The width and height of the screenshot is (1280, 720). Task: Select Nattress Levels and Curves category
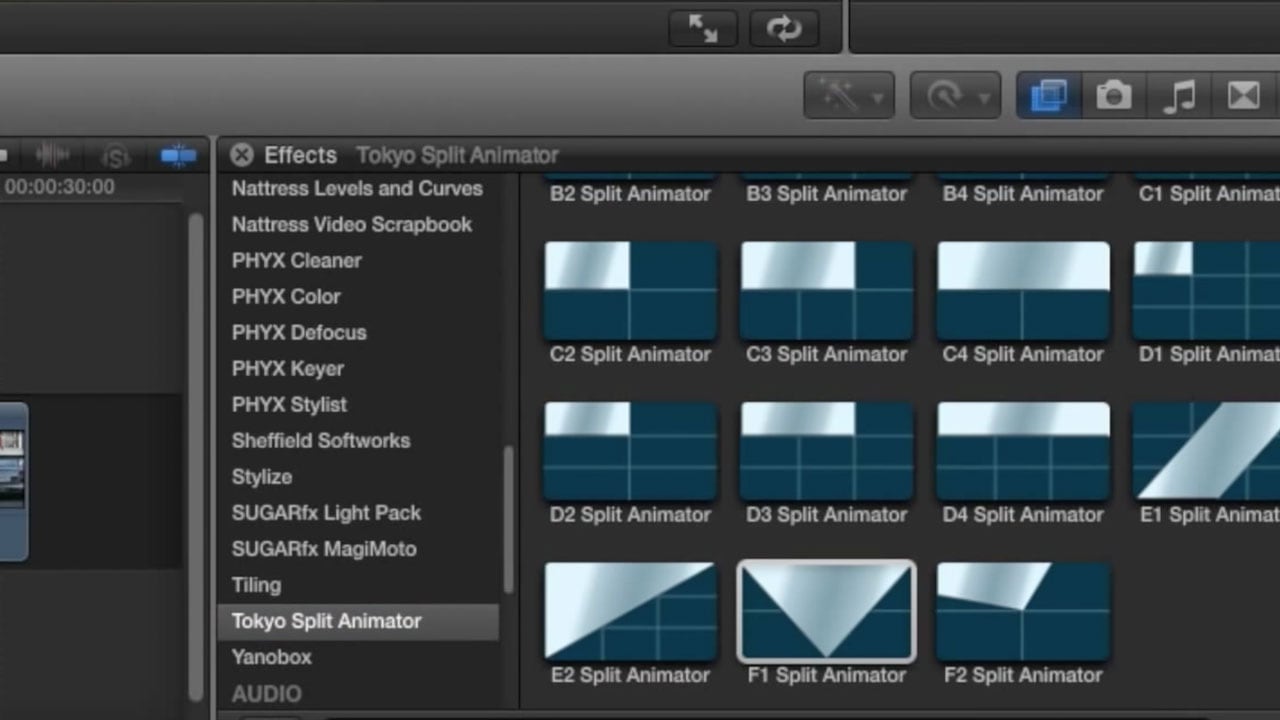[x=357, y=188]
